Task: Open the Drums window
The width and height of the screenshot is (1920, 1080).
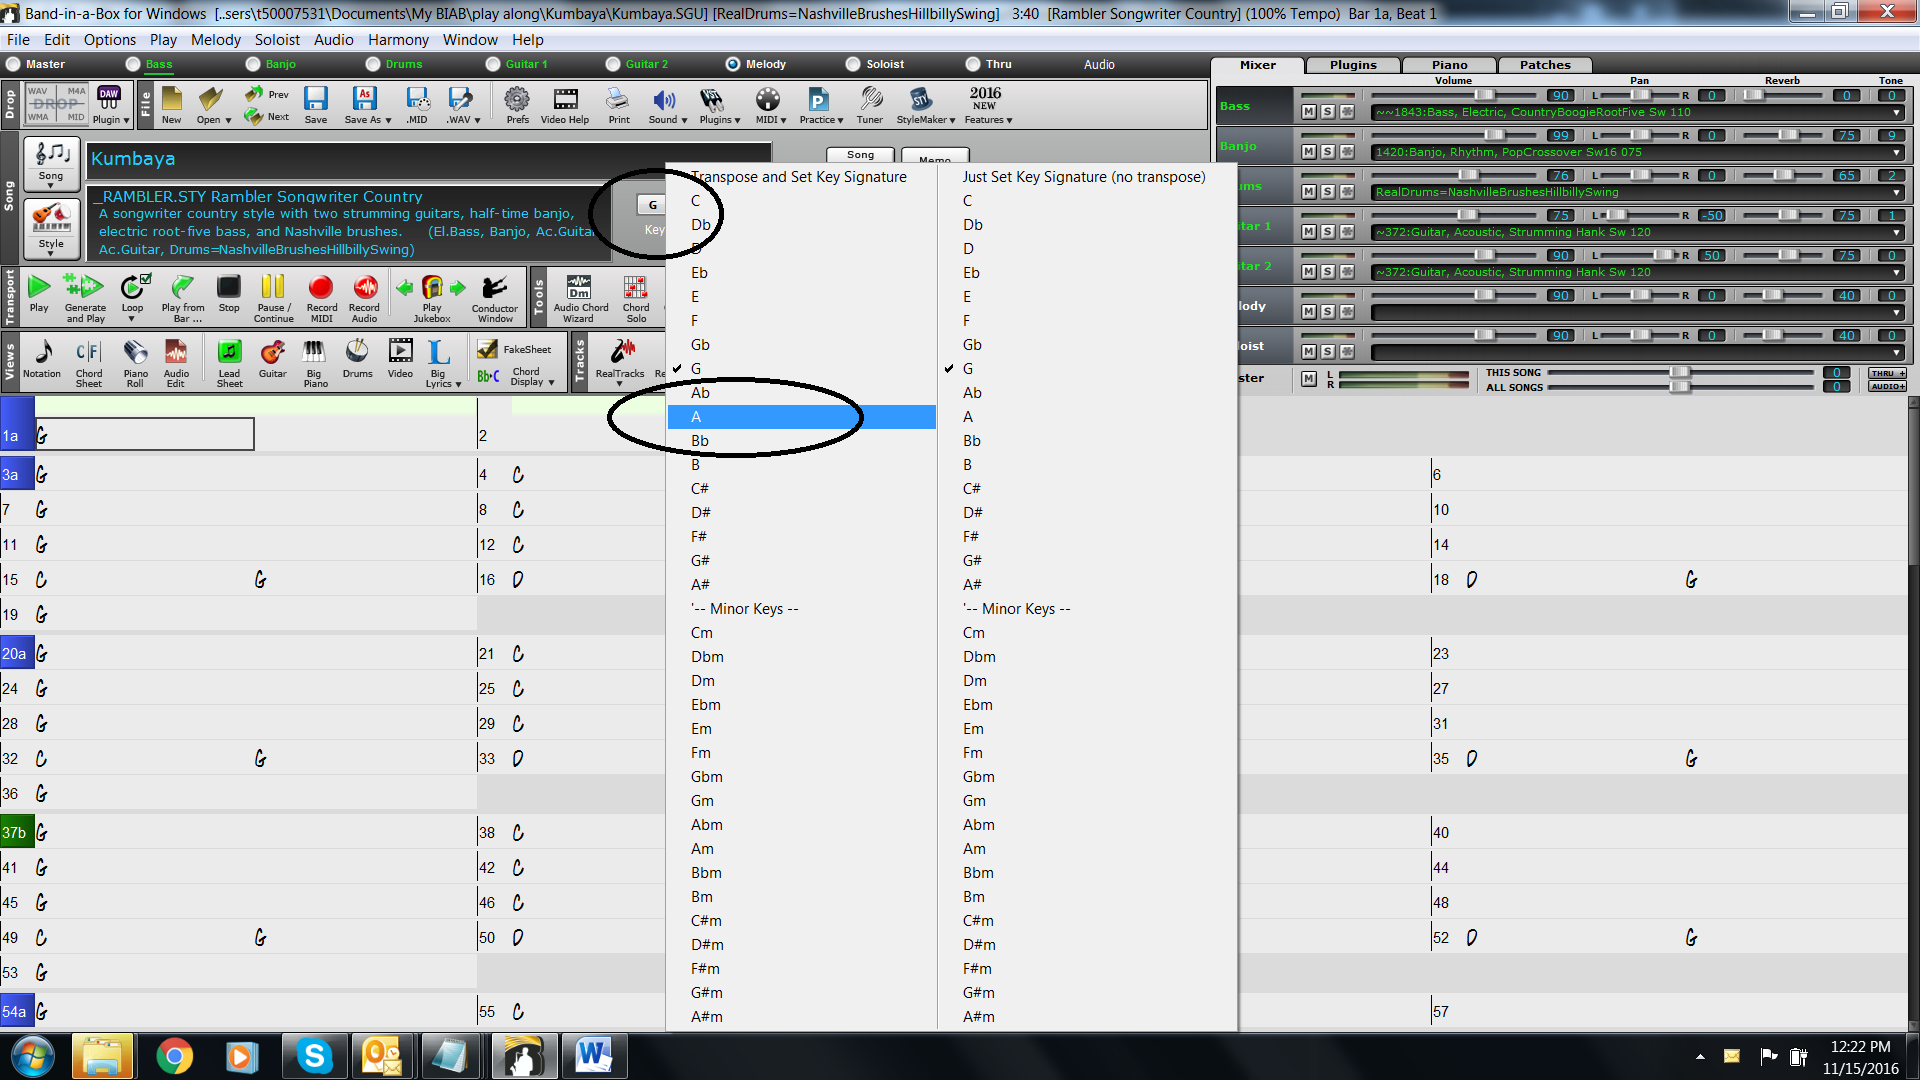Action: [x=357, y=360]
